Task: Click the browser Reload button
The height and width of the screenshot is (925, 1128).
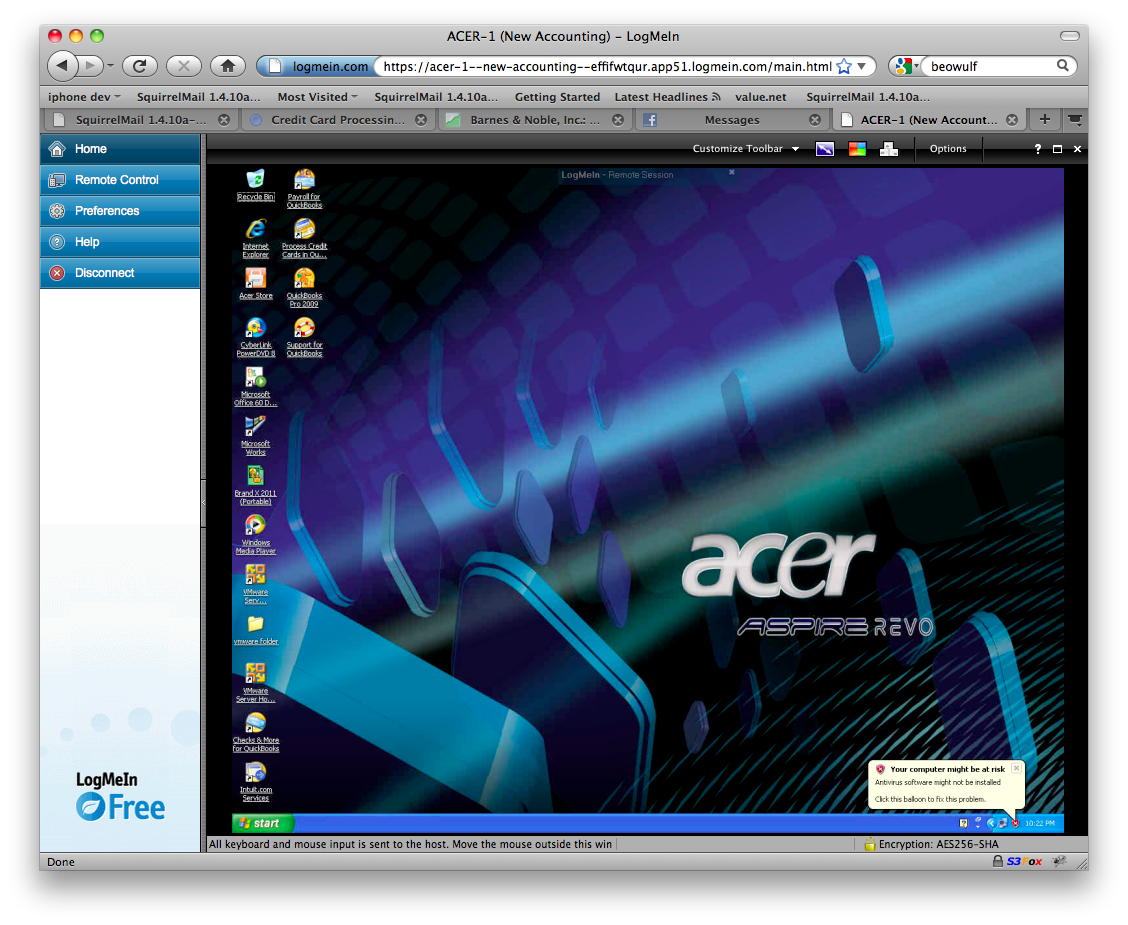Action: pos(140,66)
